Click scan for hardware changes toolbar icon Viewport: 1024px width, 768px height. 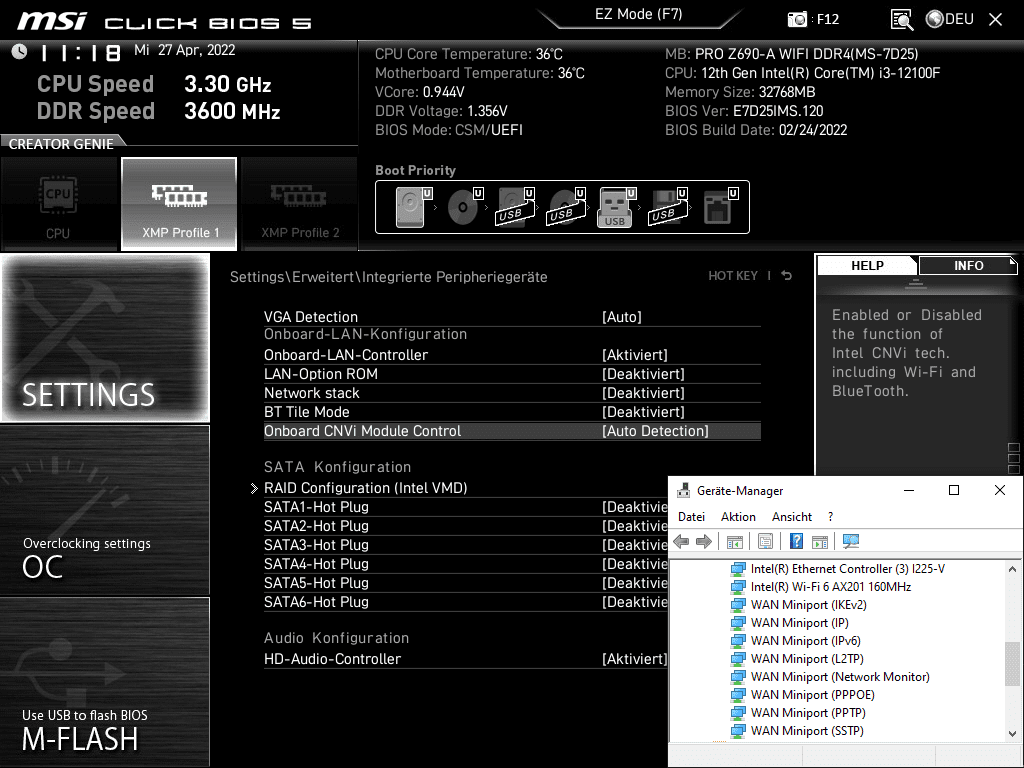pos(851,541)
